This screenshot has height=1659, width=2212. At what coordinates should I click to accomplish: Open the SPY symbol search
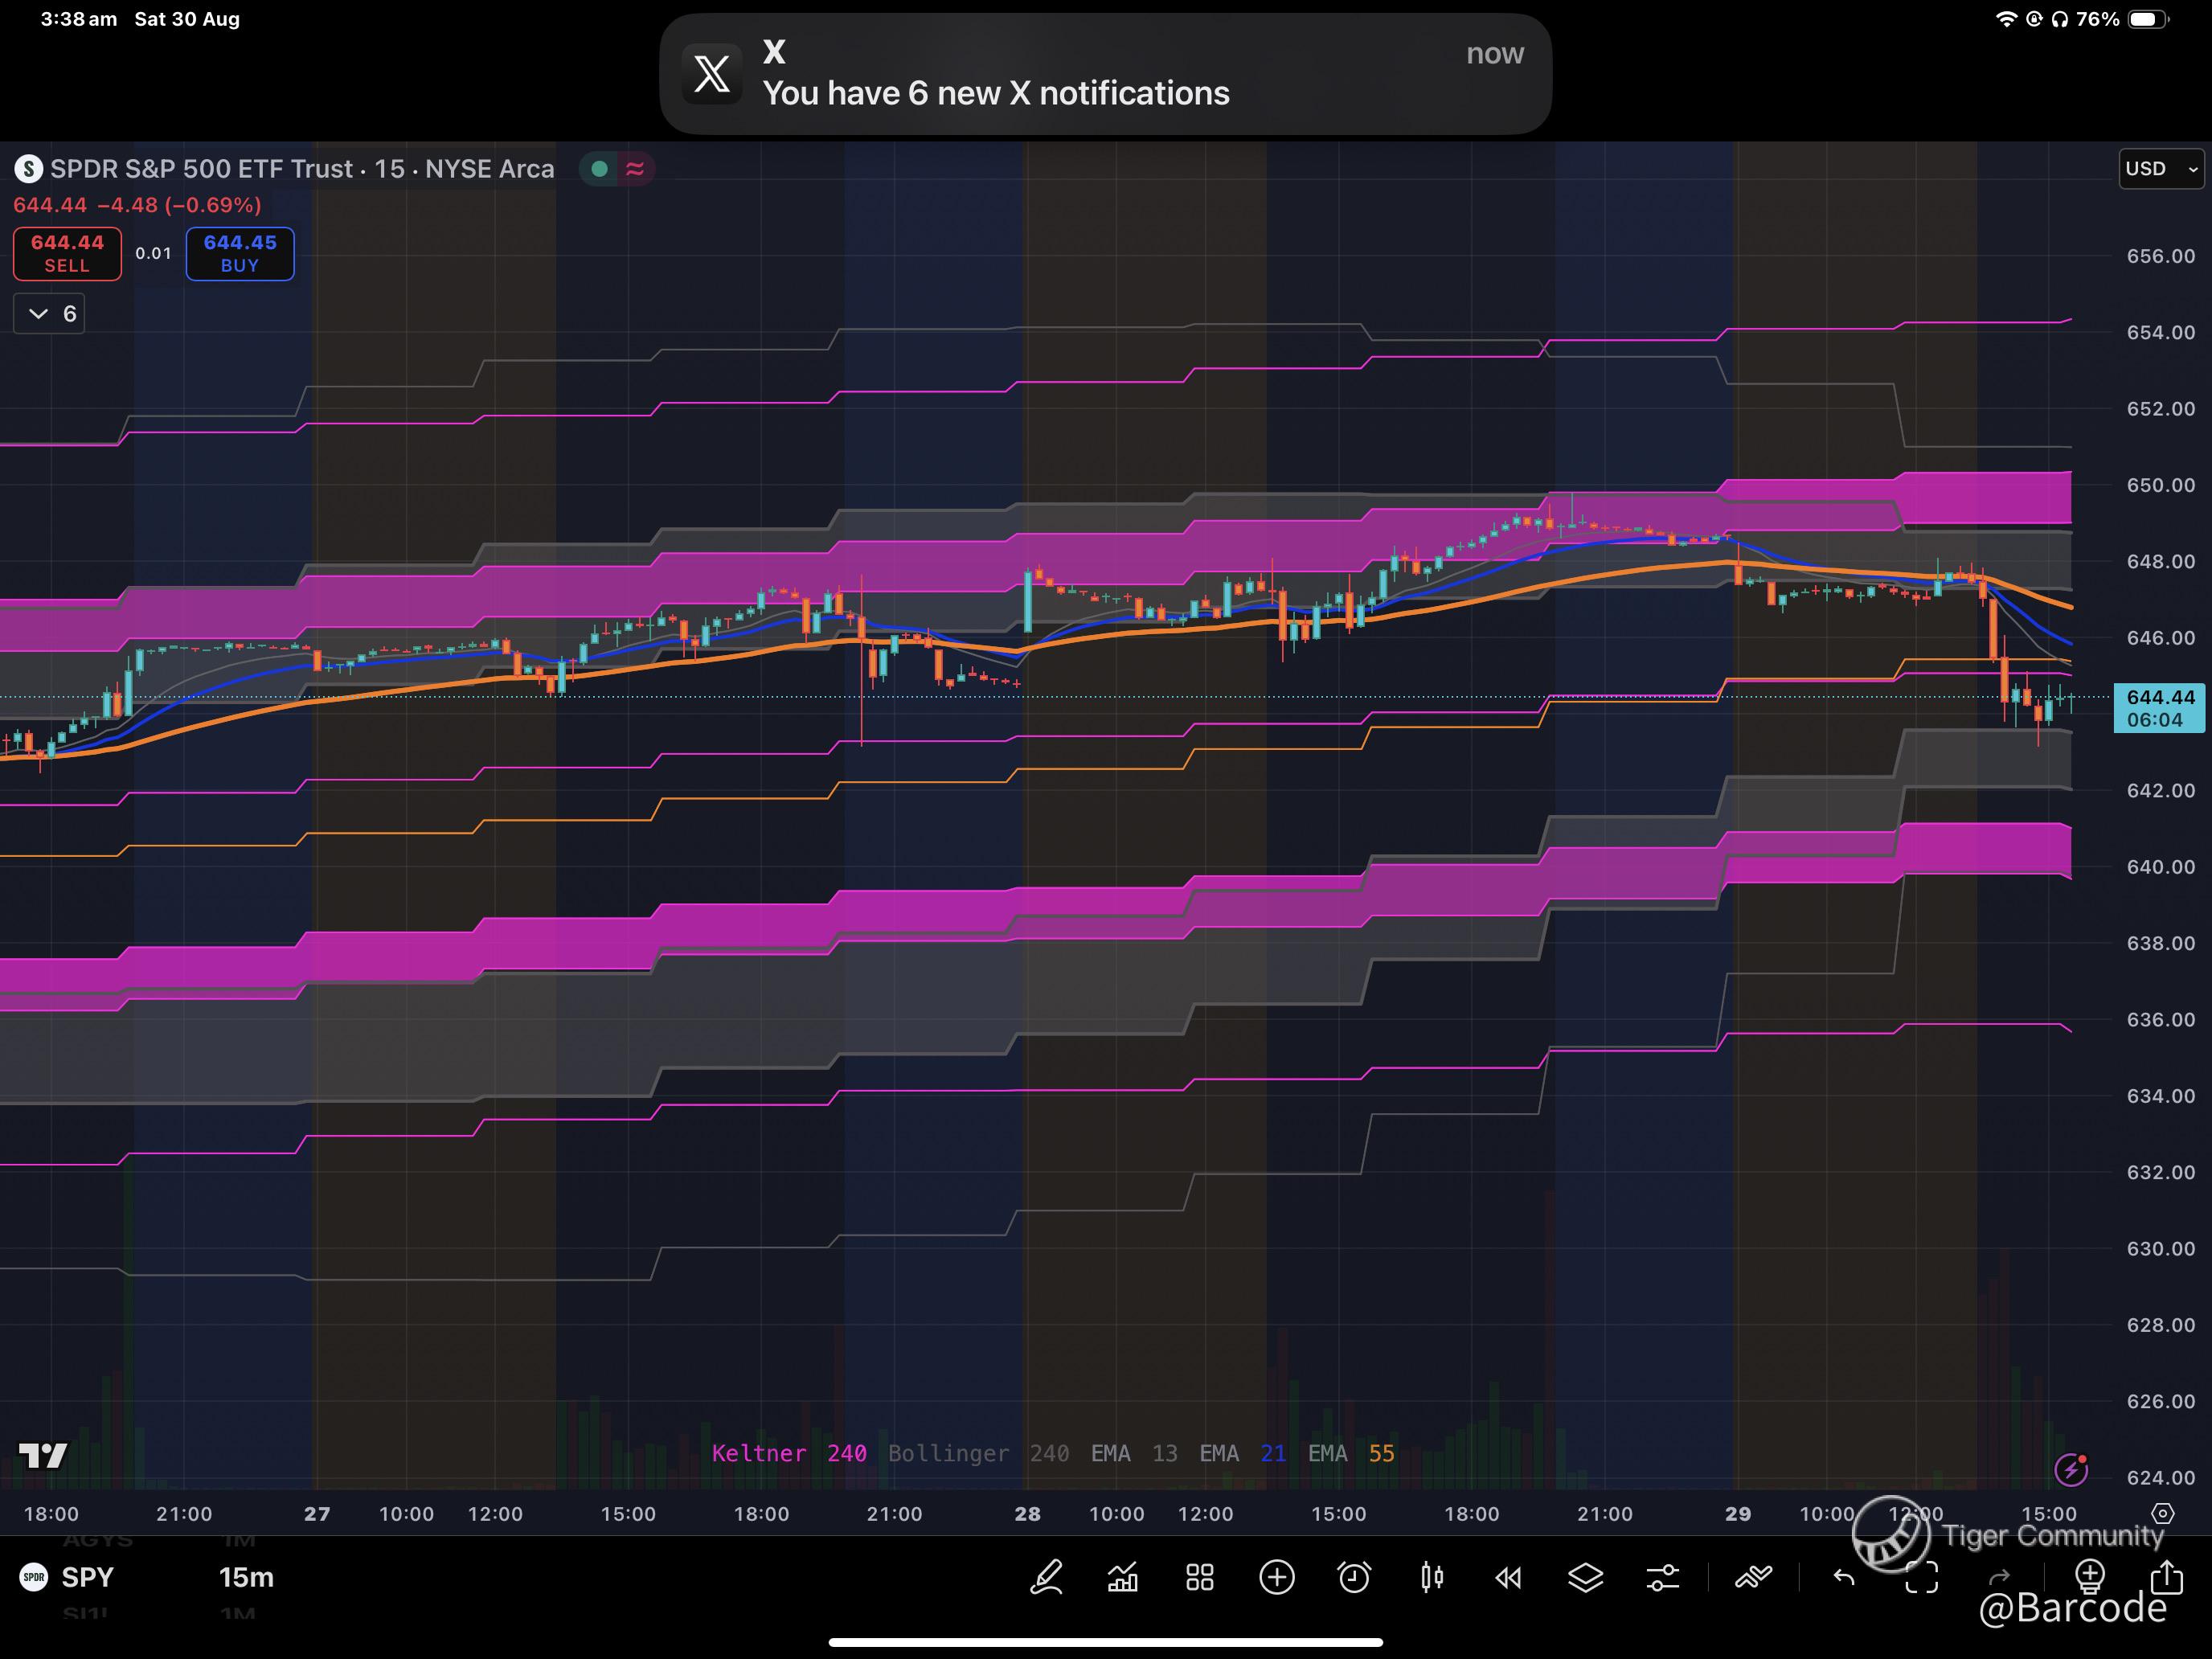point(86,1577)
